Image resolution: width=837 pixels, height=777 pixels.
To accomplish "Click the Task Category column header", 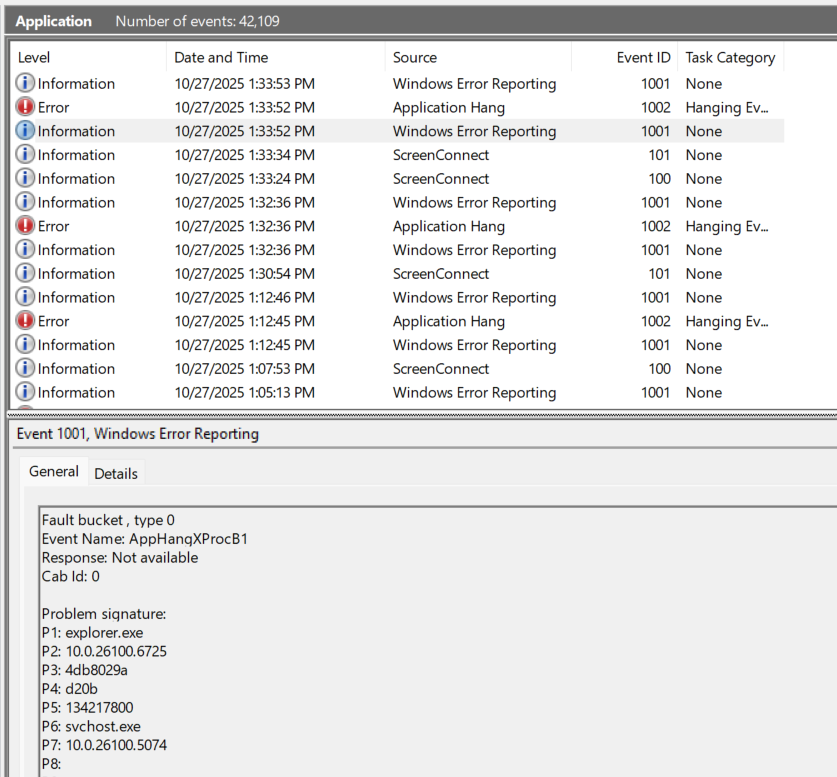I will click(x=730, y=57).
